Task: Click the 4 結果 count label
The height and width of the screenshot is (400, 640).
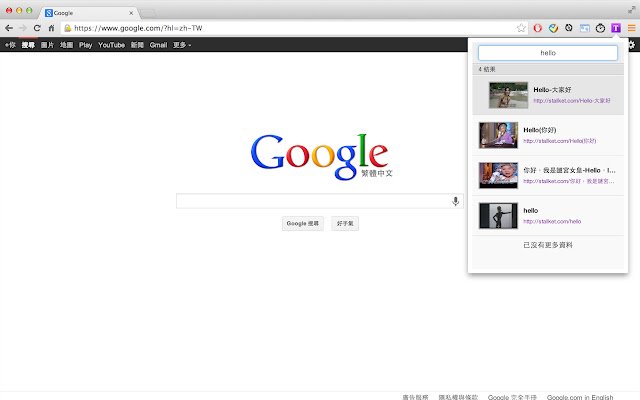Action: tap(487, 69)
